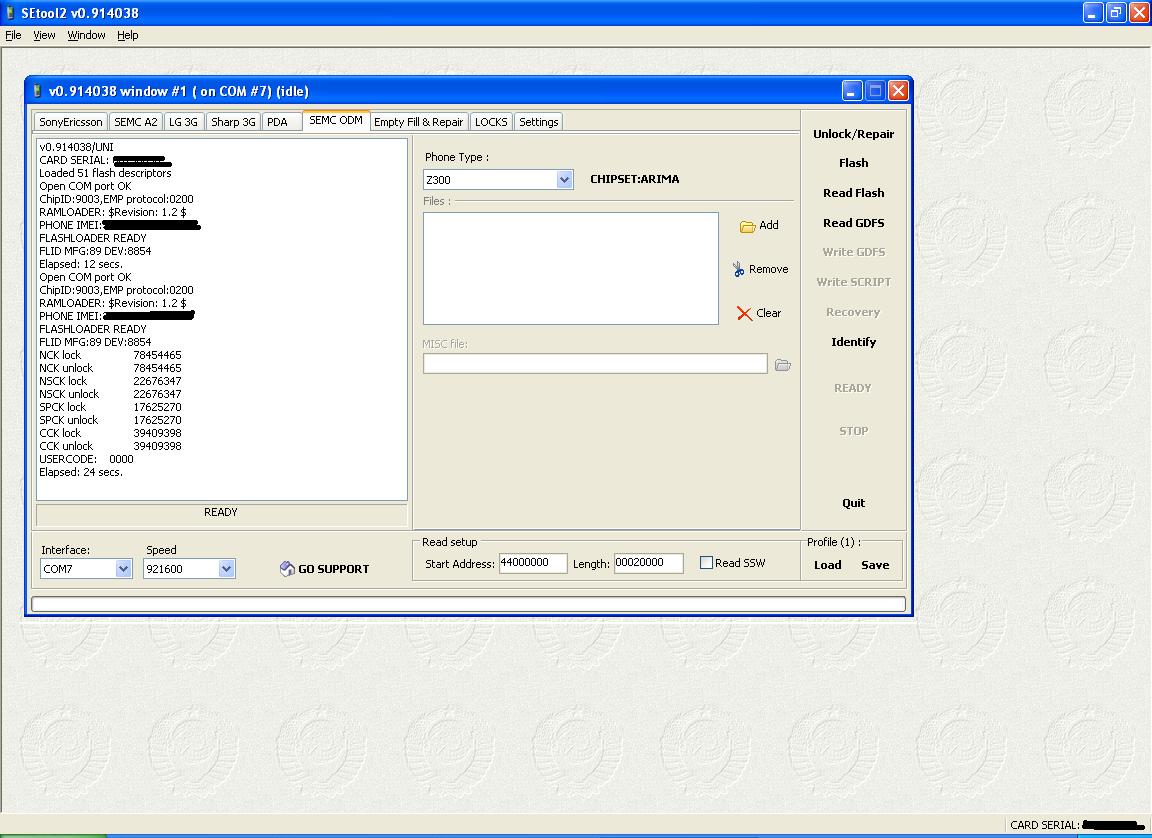Image resolution: width=1152 pixels, height=838 pixels.
Task: Click the MISC file path field
Action: click(x=595, y=364)
